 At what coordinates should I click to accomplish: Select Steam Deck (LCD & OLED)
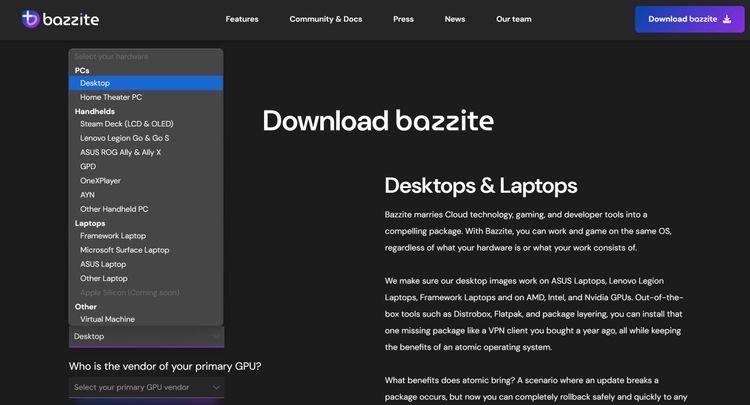146,124
